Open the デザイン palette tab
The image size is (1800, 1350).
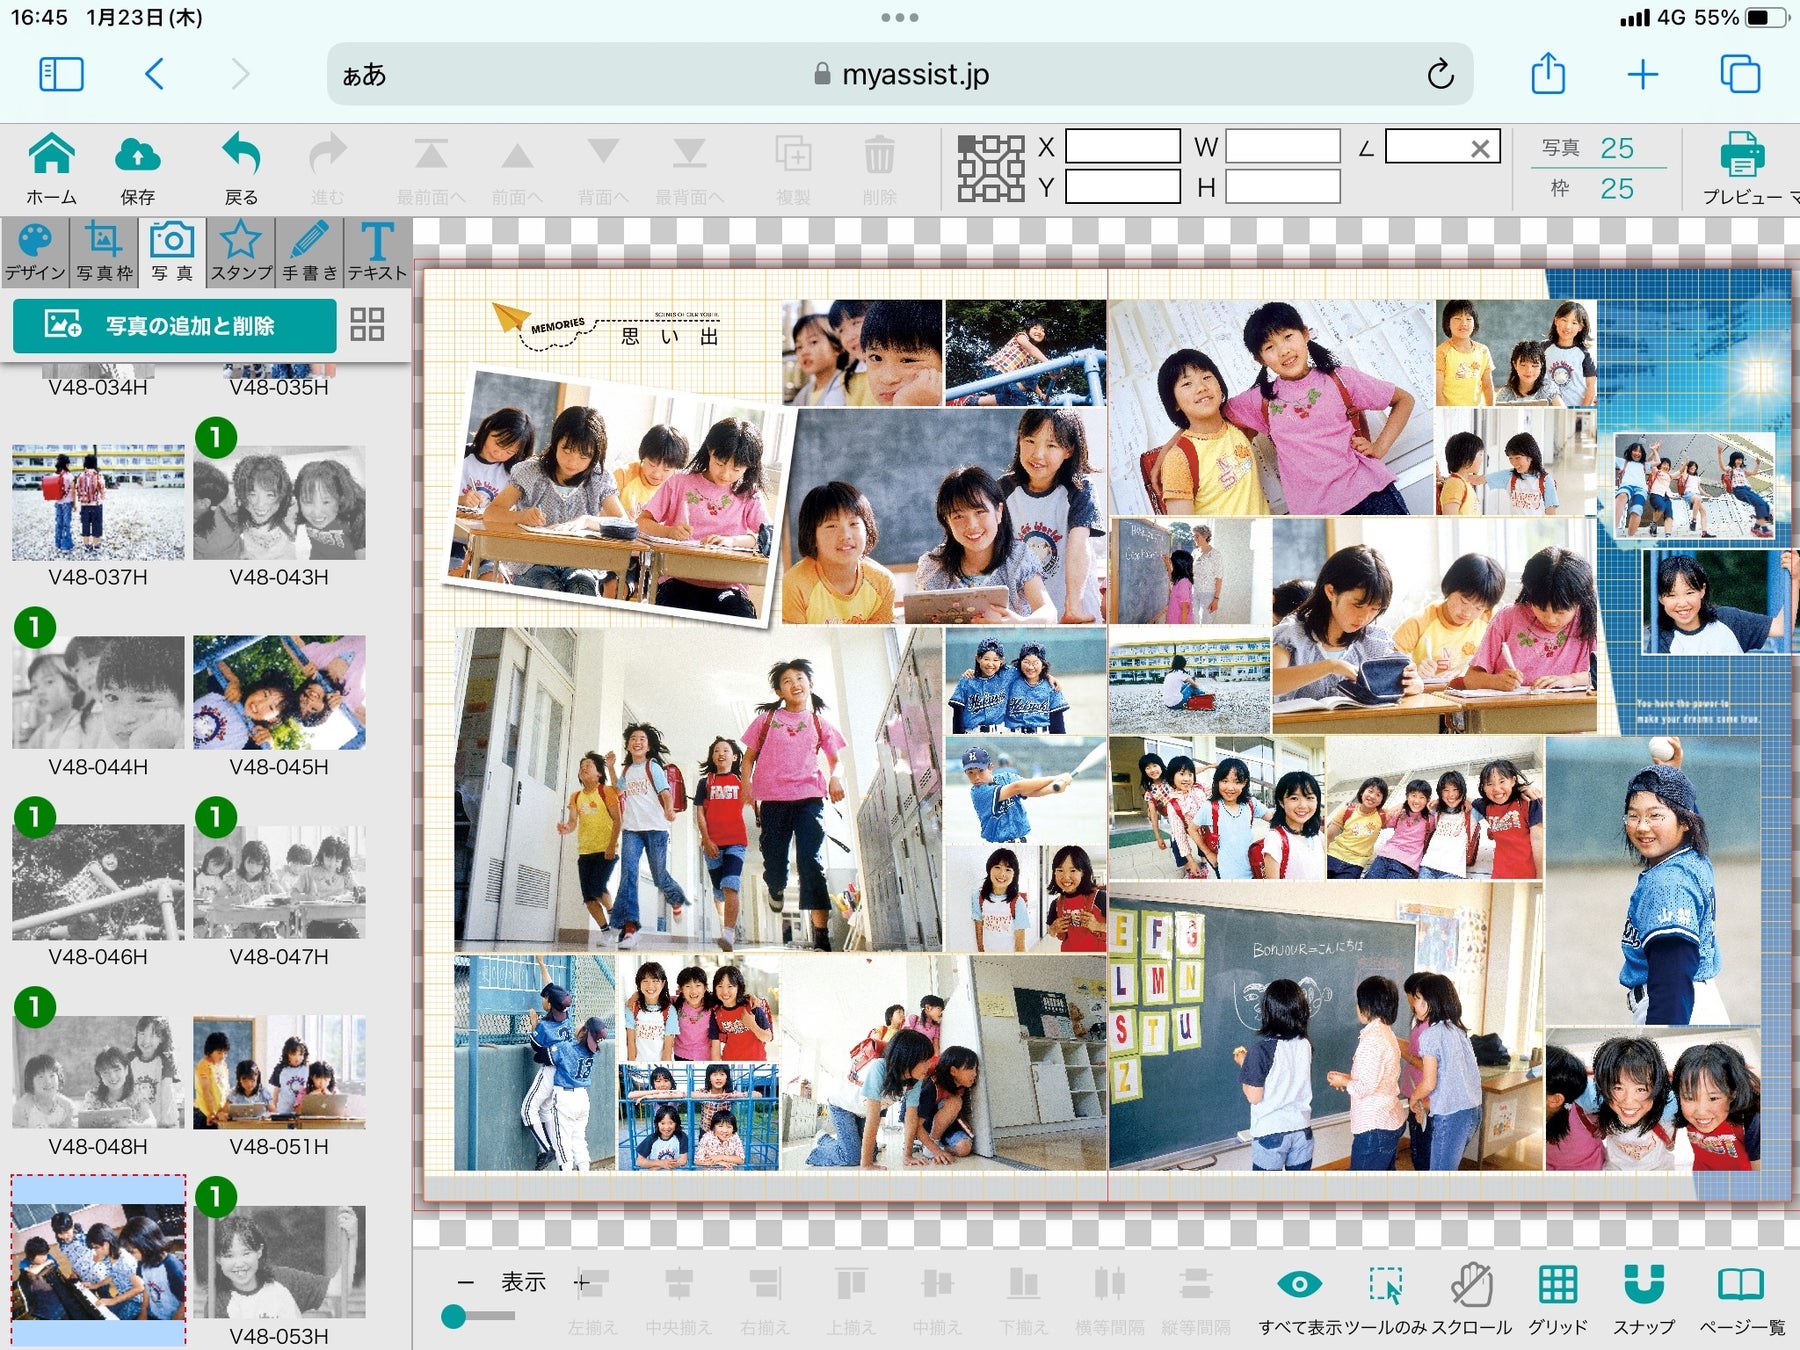pos(35,252)
